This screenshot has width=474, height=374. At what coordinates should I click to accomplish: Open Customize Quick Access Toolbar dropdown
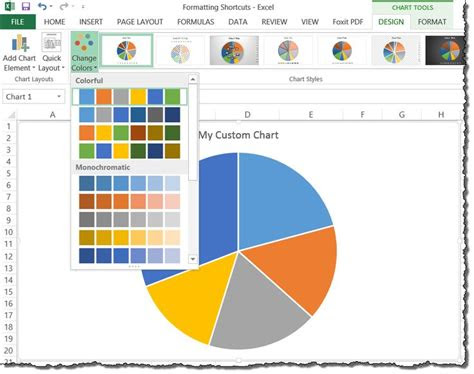point(83,7)
